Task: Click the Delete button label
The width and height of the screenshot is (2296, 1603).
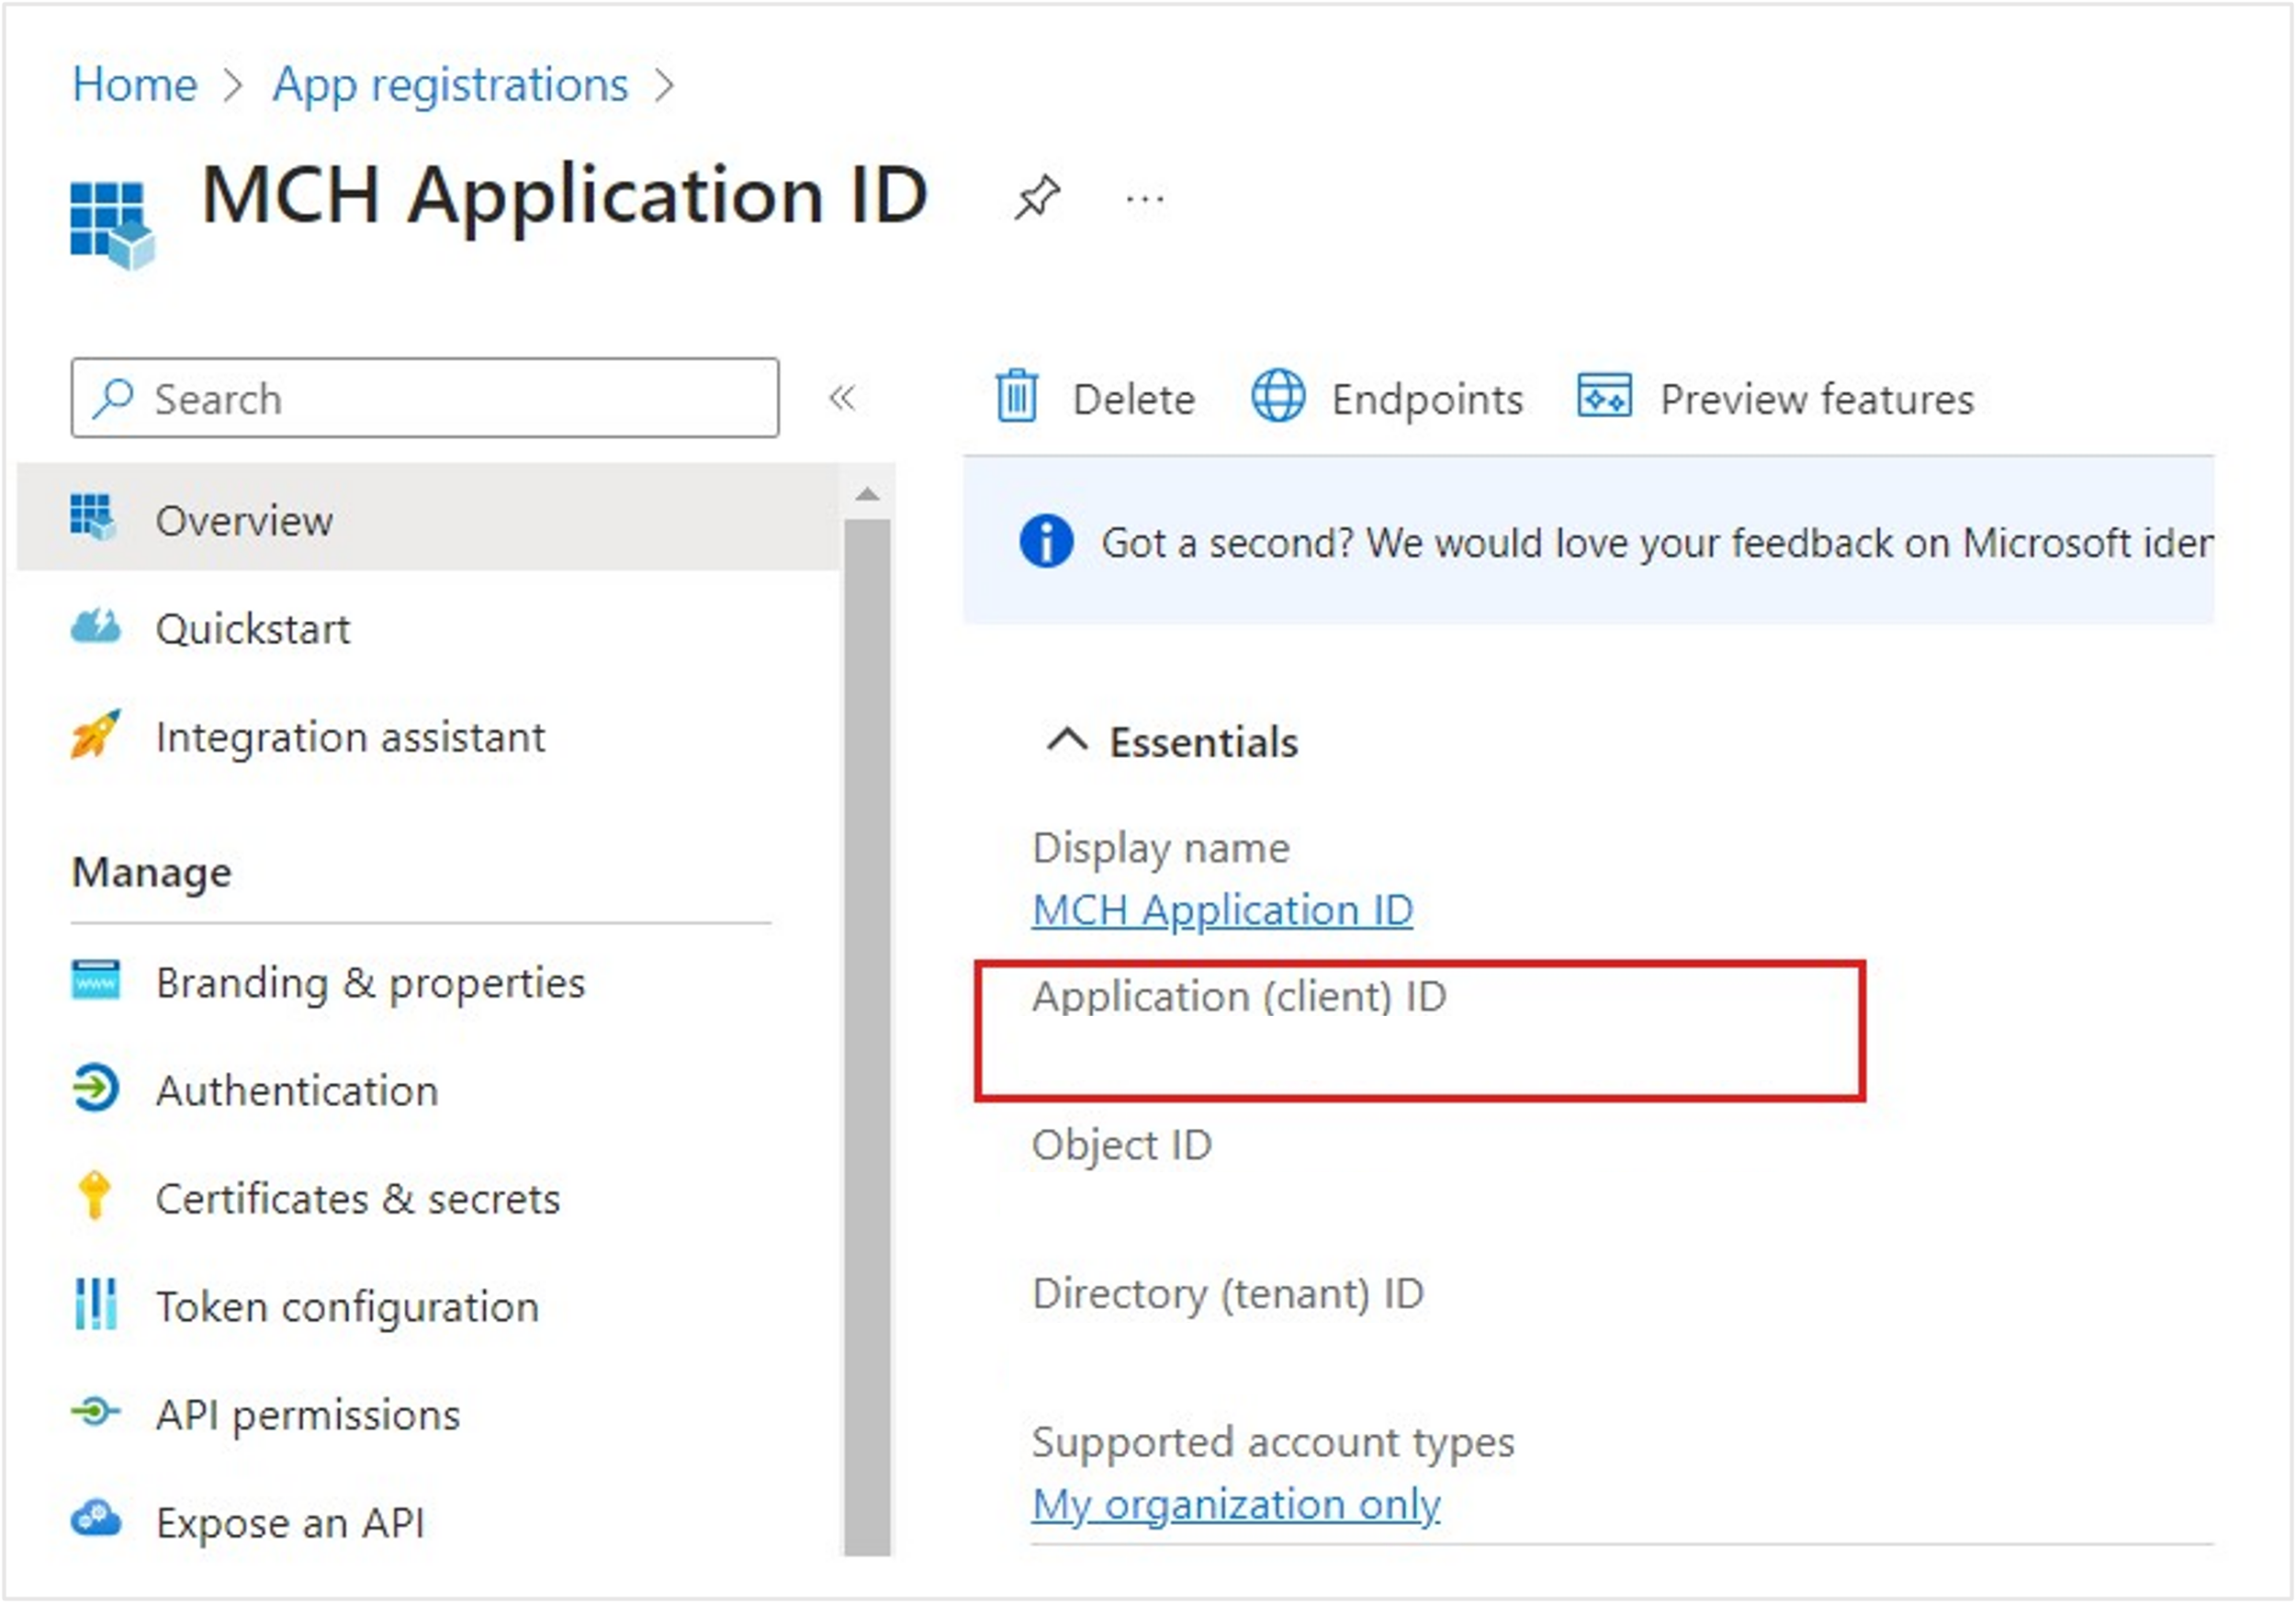Action: tap(1134, 399)
